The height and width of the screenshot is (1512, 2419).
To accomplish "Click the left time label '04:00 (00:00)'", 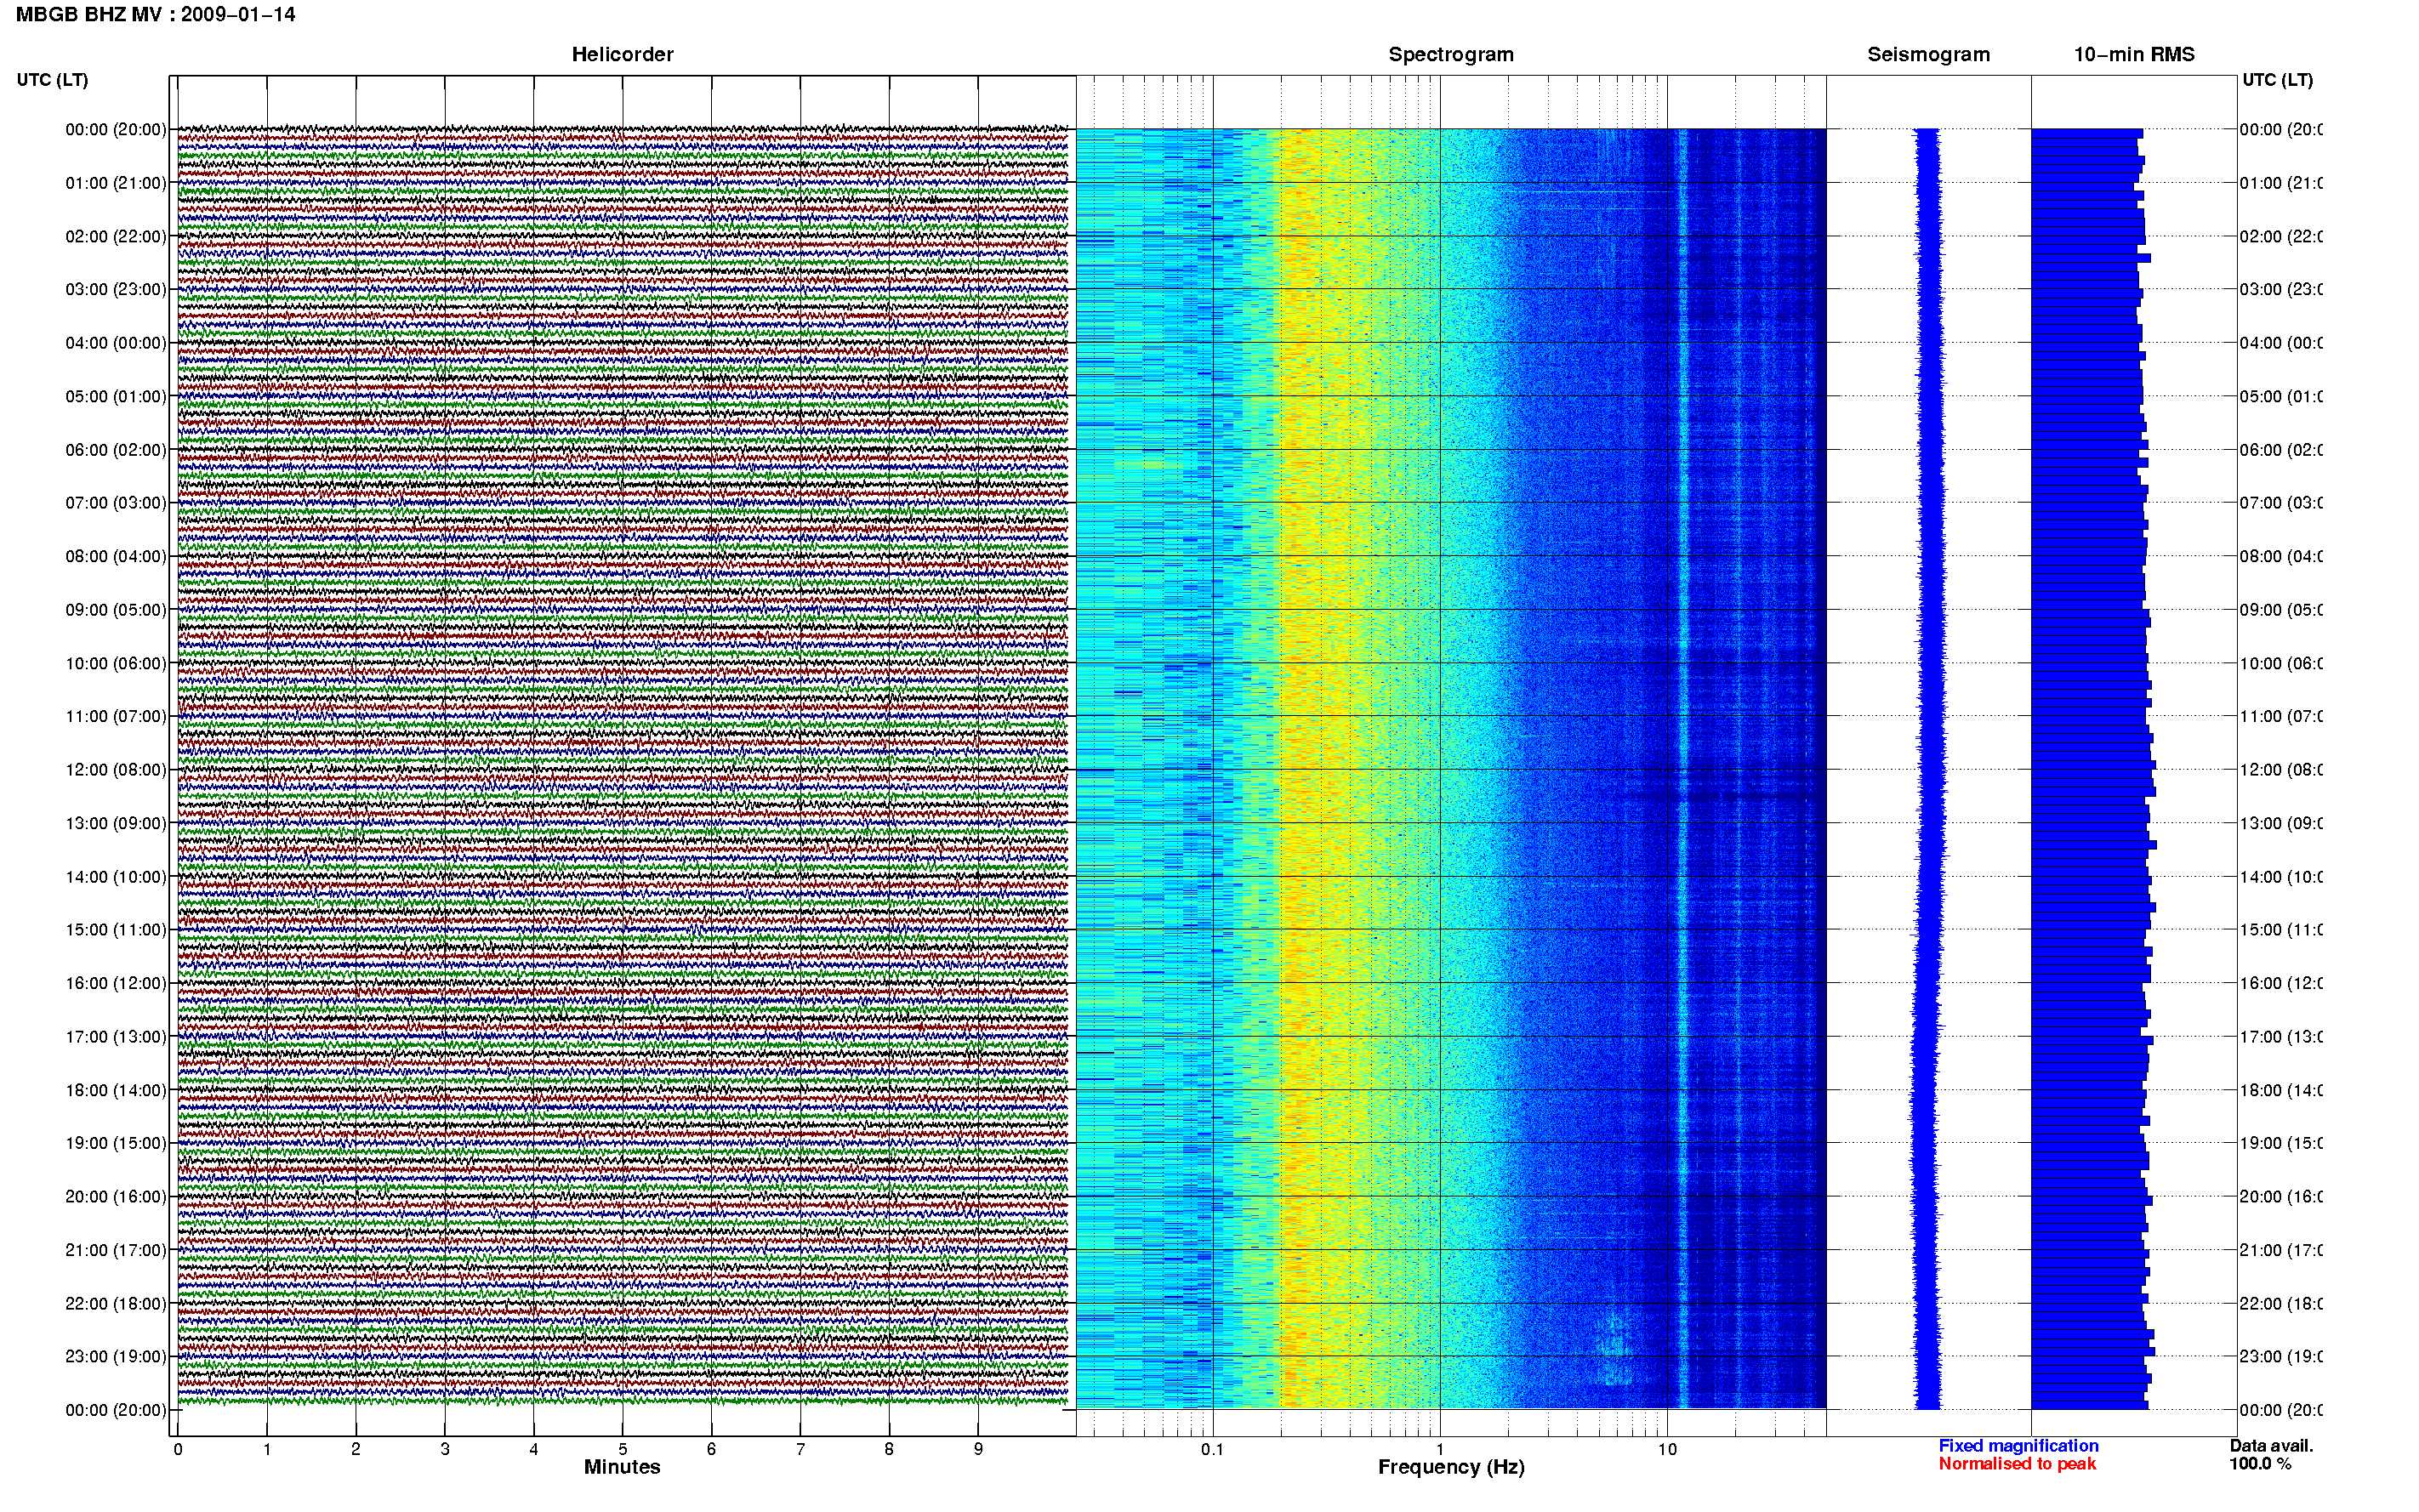I will tap(116, 343).
